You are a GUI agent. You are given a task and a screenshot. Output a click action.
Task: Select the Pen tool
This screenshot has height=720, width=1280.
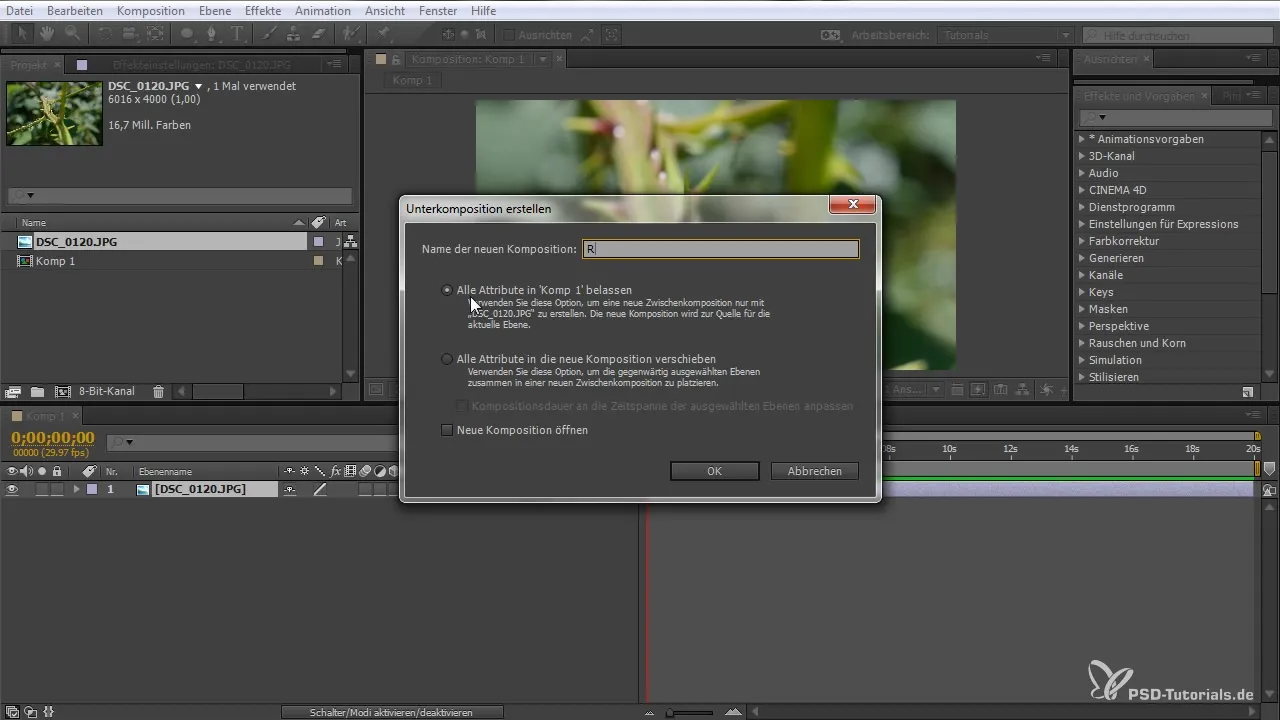[213, 34]
